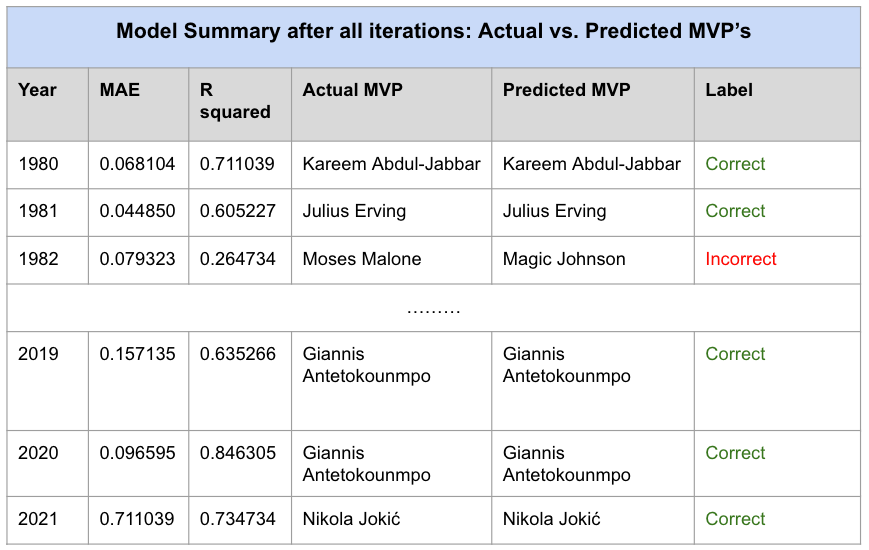Click MAE value 0.044850
Screen dimensions: 869x550
tap(137, 211)
